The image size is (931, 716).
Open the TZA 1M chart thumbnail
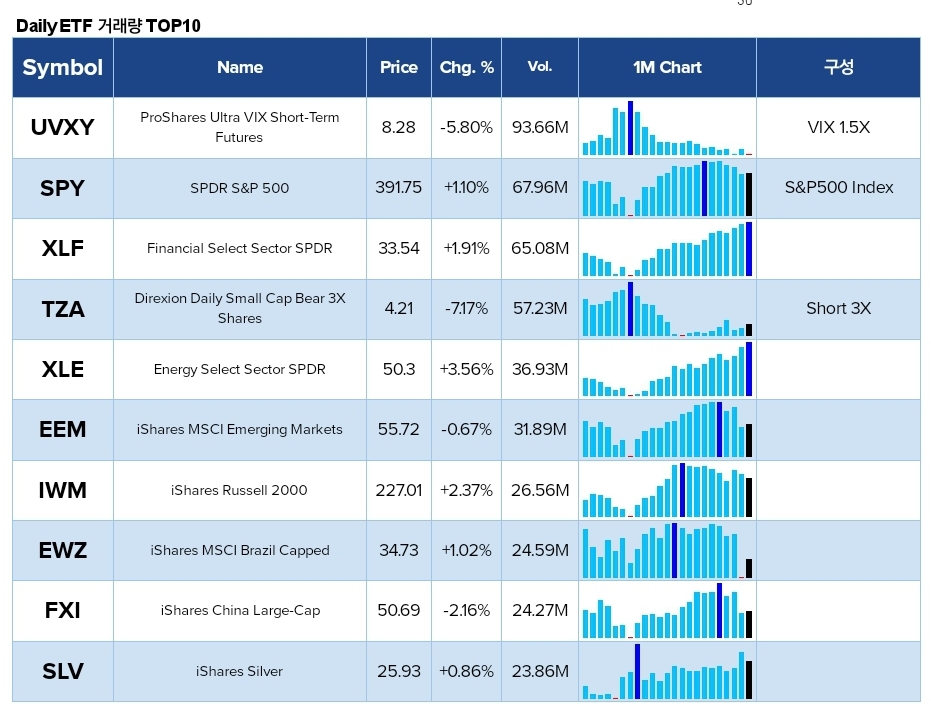coord(667,309)
